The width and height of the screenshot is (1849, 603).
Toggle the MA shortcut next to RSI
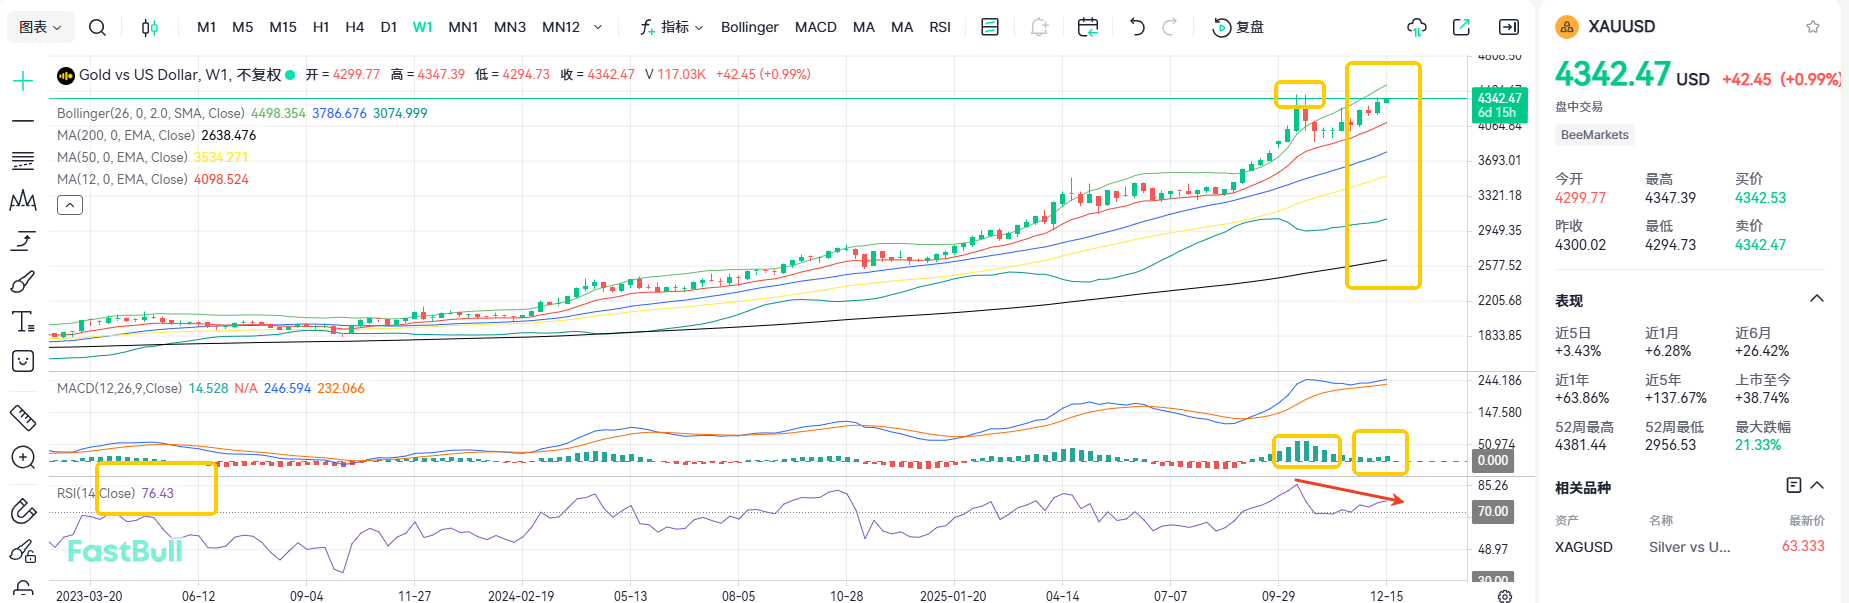(902, 27)
